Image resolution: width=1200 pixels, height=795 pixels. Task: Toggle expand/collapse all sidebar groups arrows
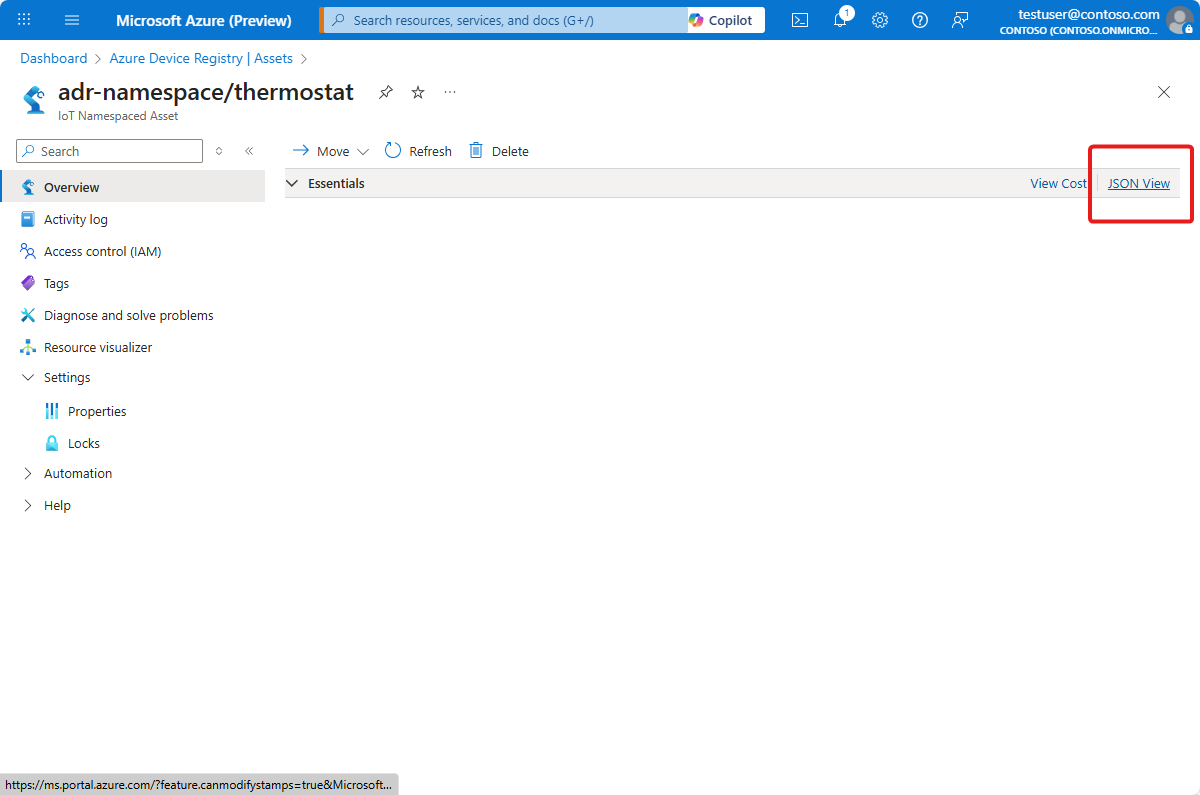coord(219,151)
